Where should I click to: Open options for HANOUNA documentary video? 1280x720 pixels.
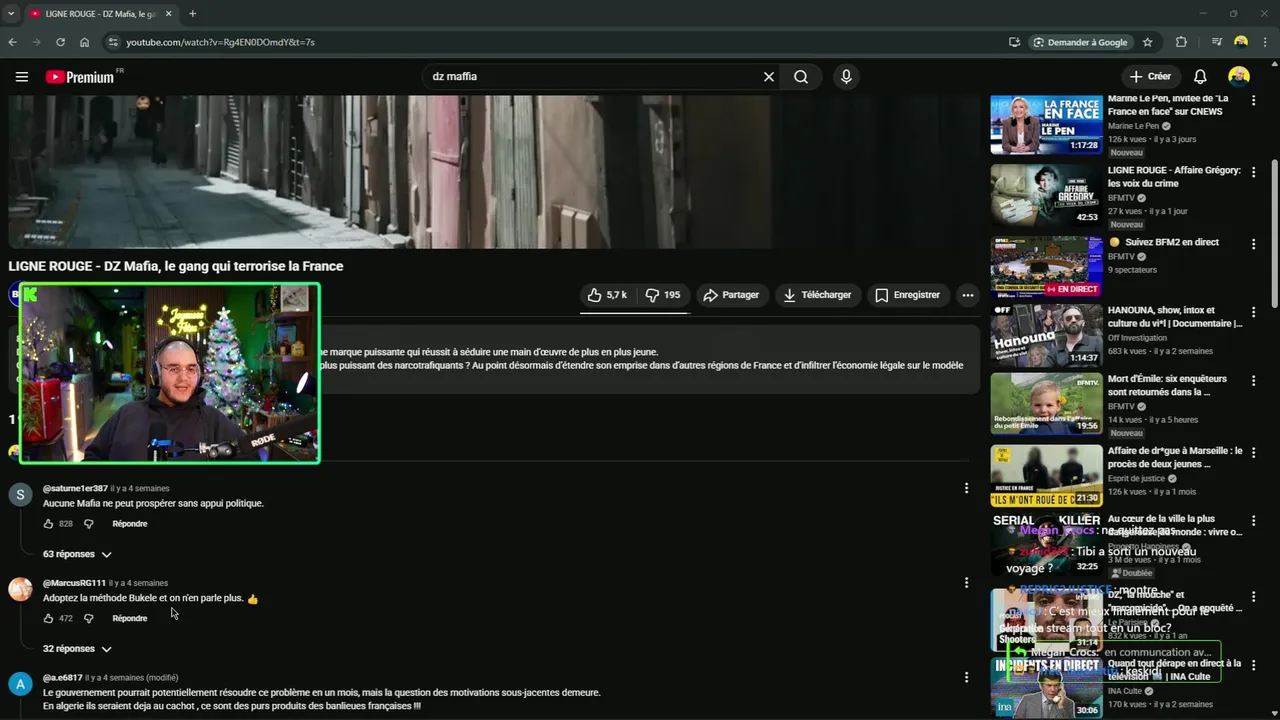click(1253, 312)
